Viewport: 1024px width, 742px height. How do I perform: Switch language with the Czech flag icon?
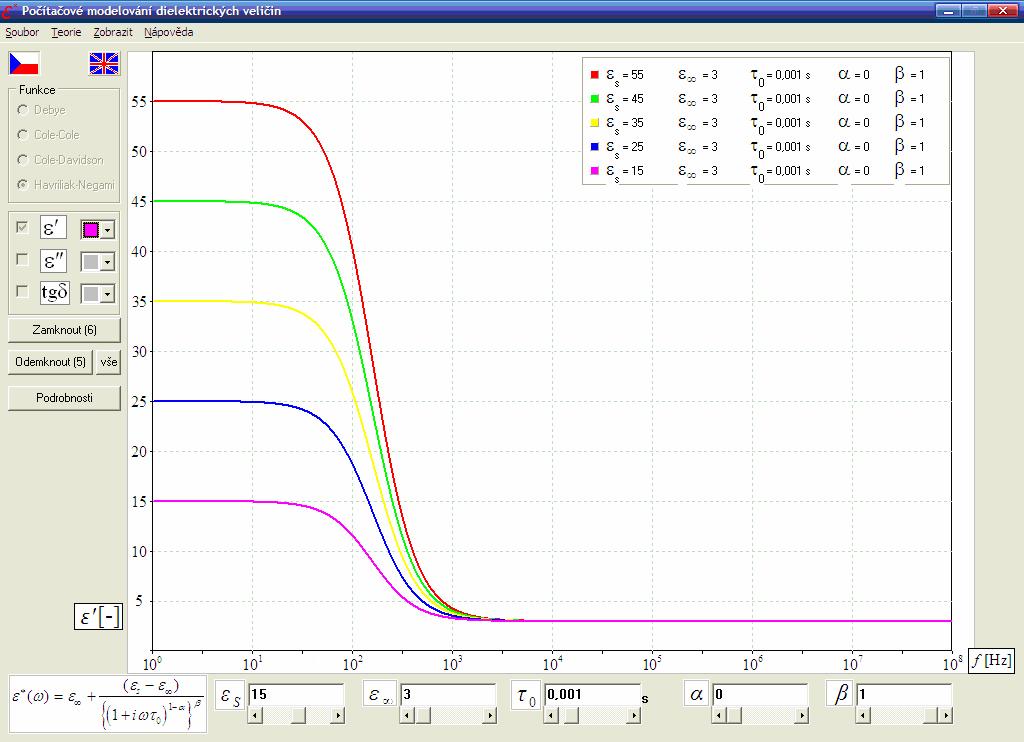pyautogui.click(x=24, y=63)
